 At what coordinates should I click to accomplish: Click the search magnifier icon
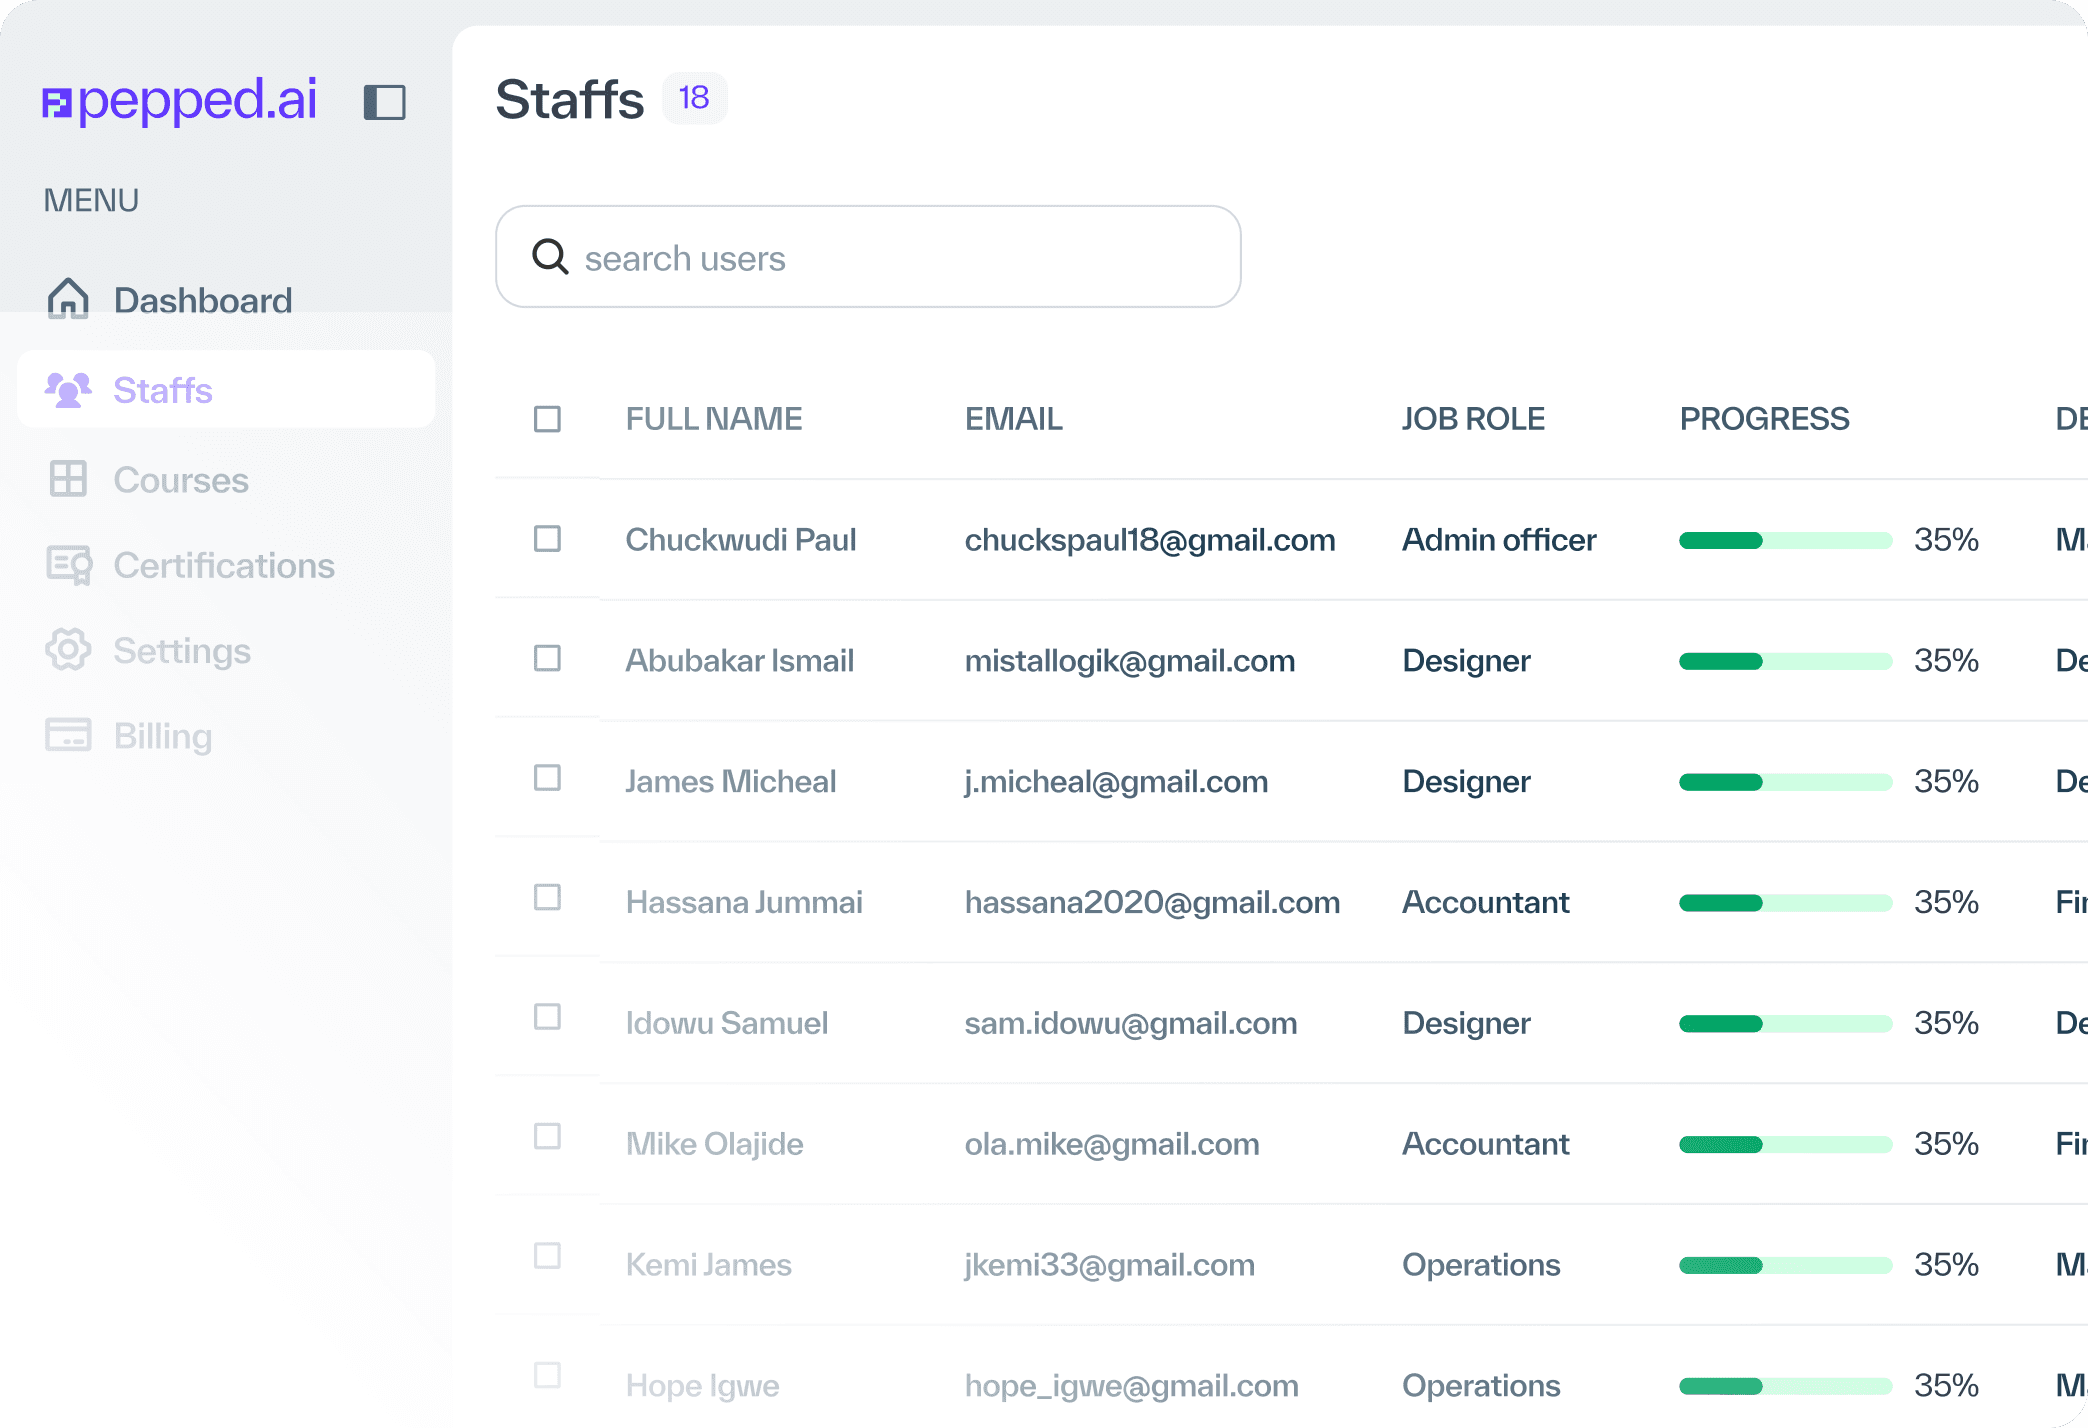pos(550,257)
